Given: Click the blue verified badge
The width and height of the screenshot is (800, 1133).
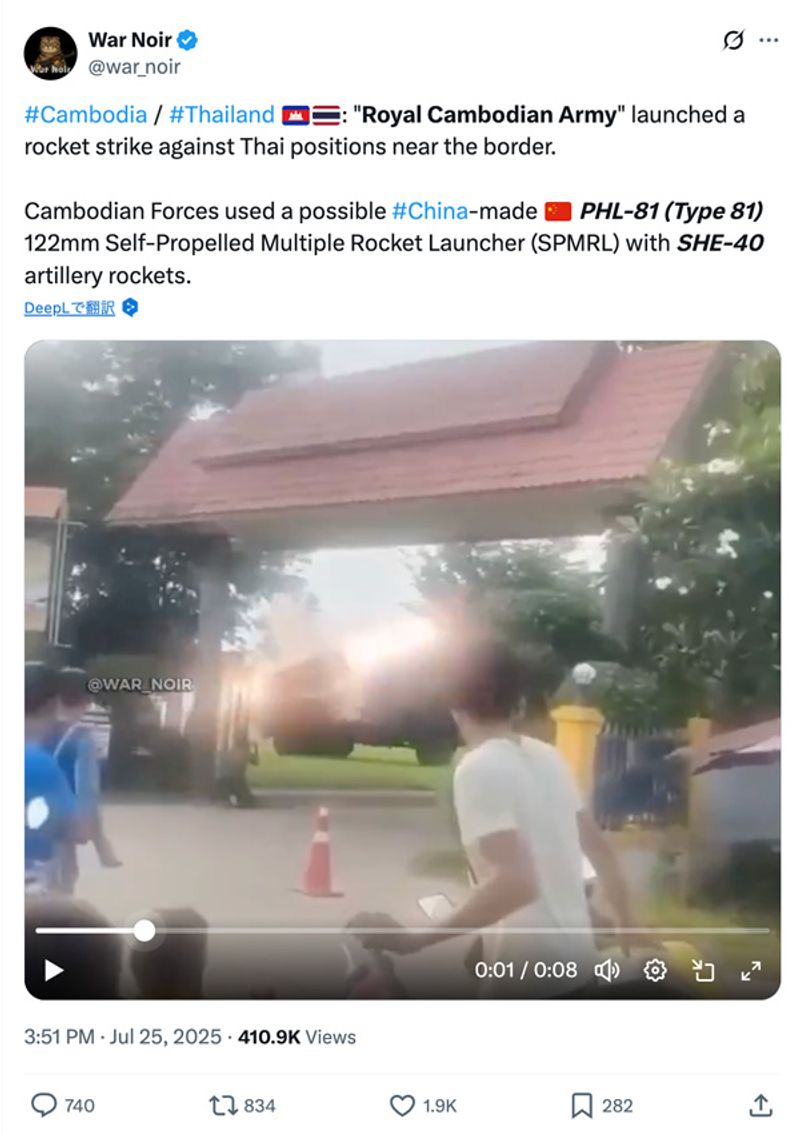Looking at the screenshot, I should (x=187, y=40).
